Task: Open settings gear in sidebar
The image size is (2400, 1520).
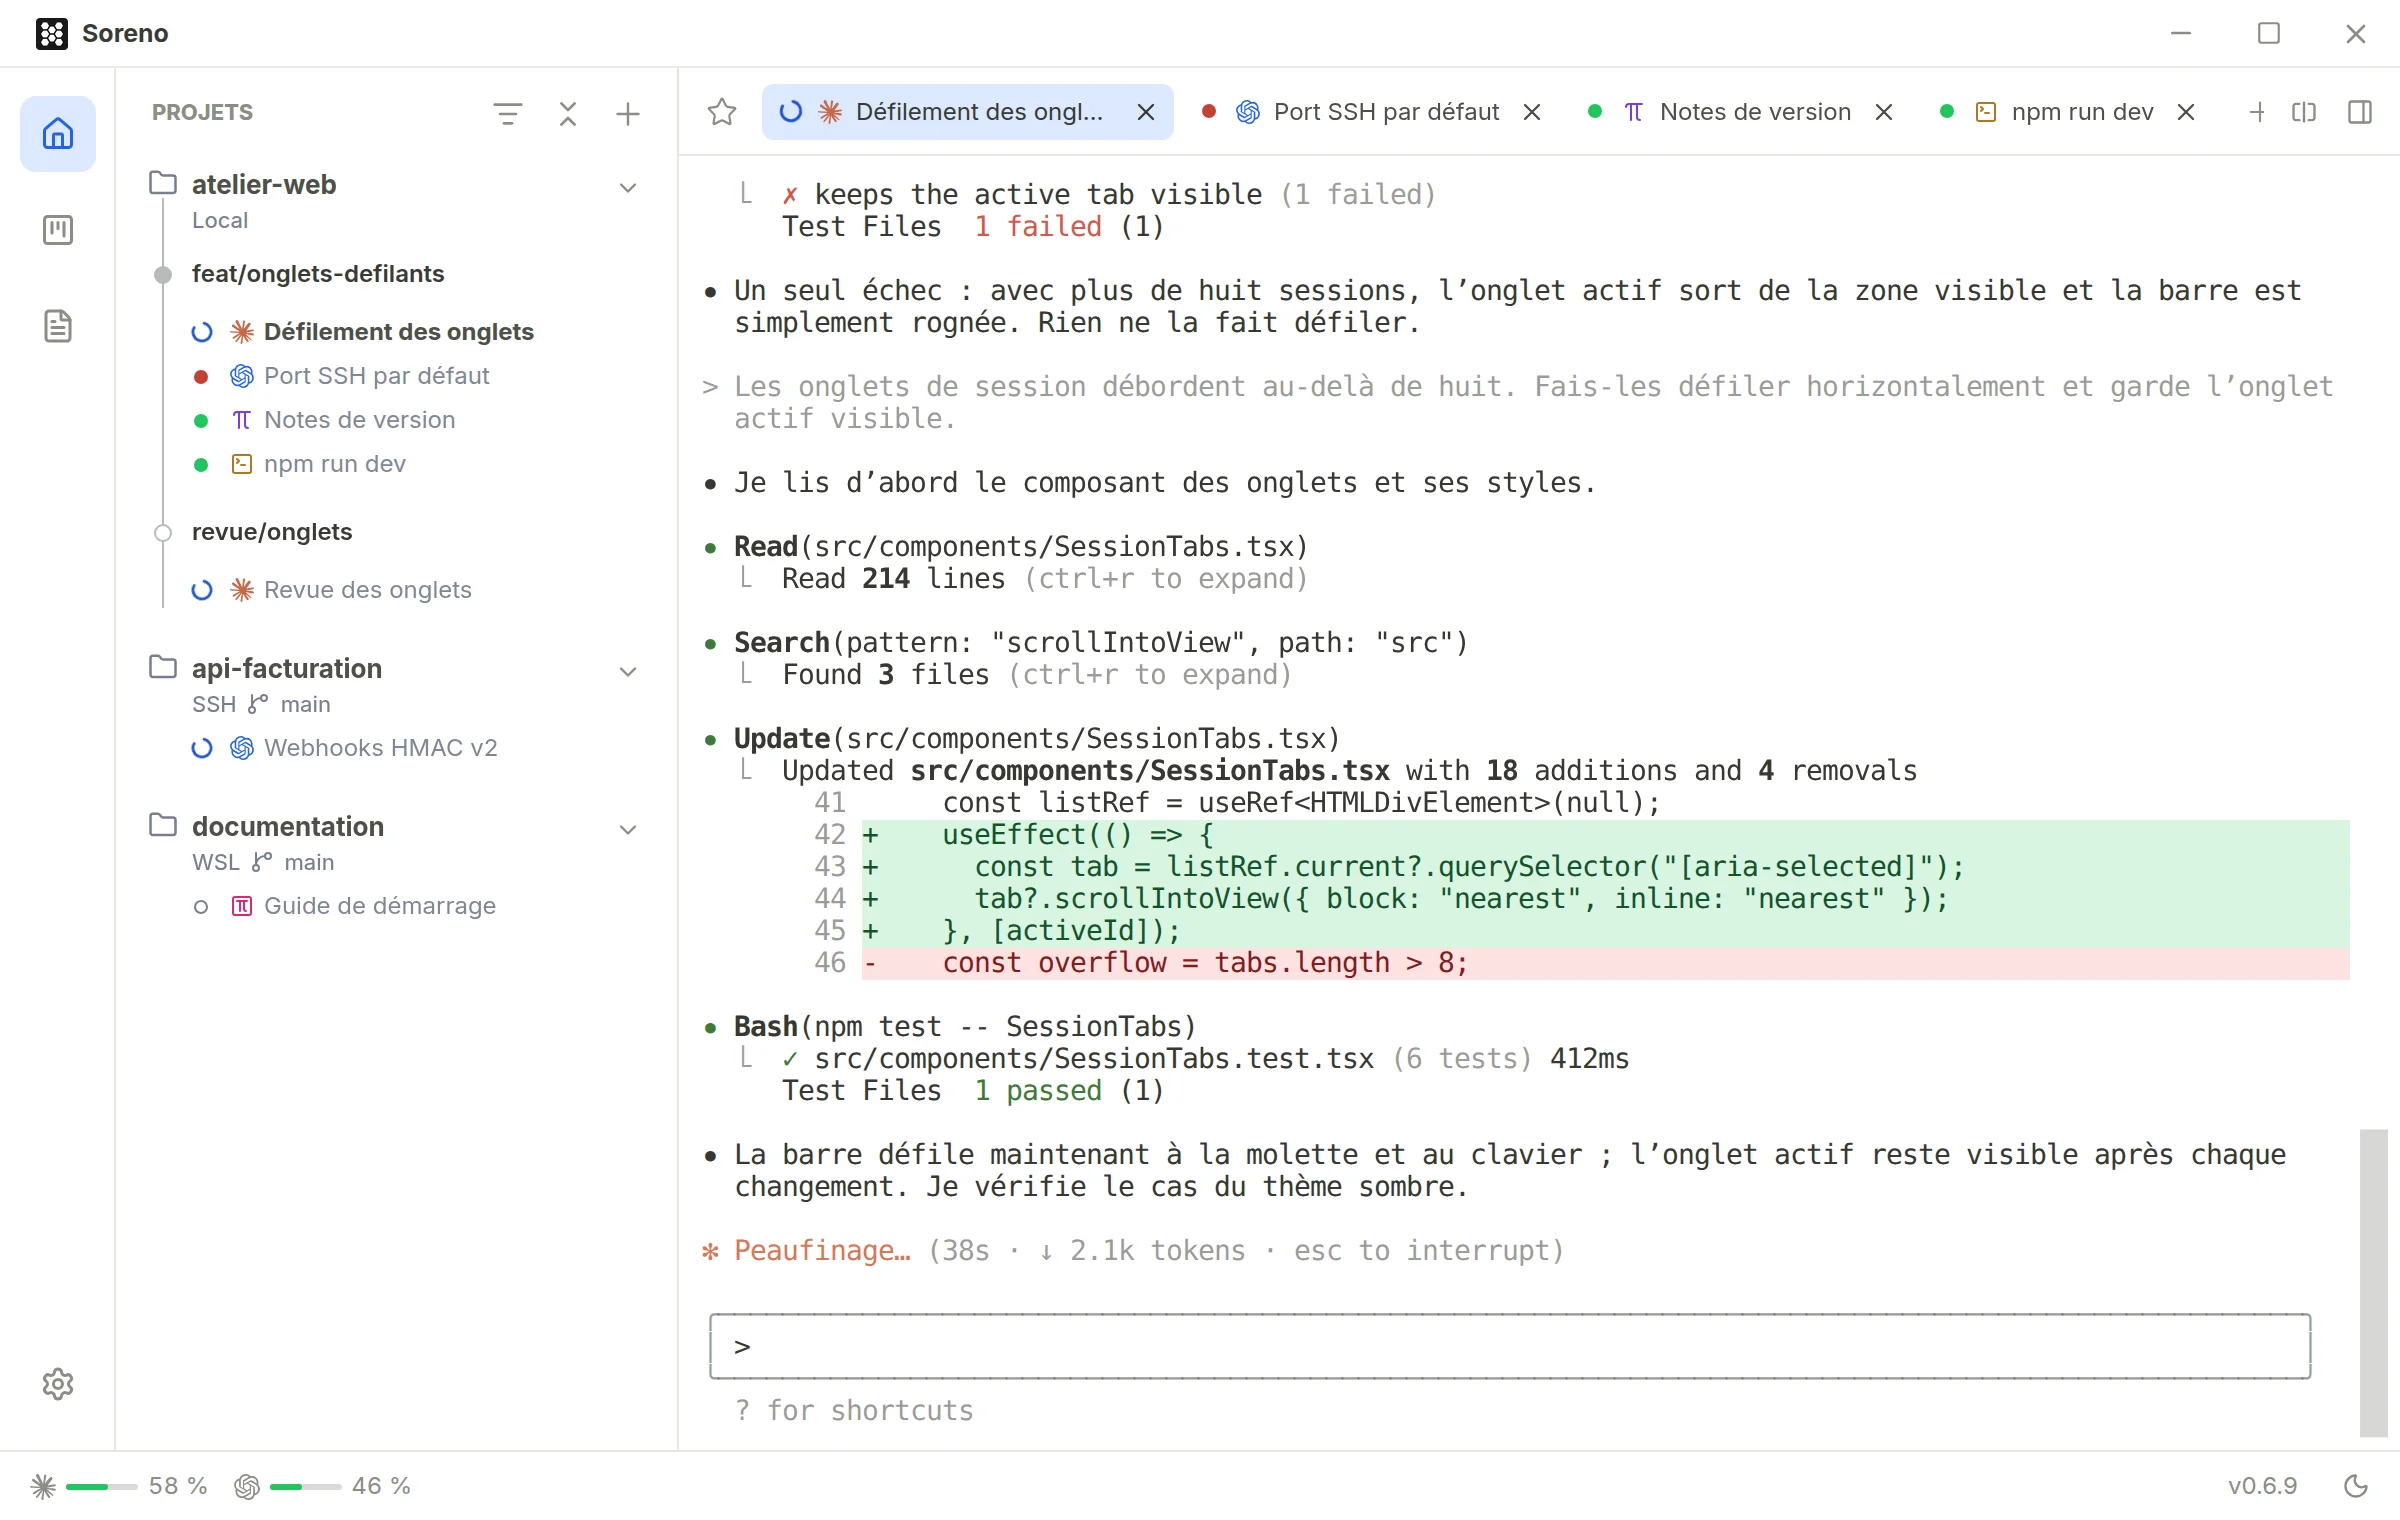Action: tap(58, 1384)
